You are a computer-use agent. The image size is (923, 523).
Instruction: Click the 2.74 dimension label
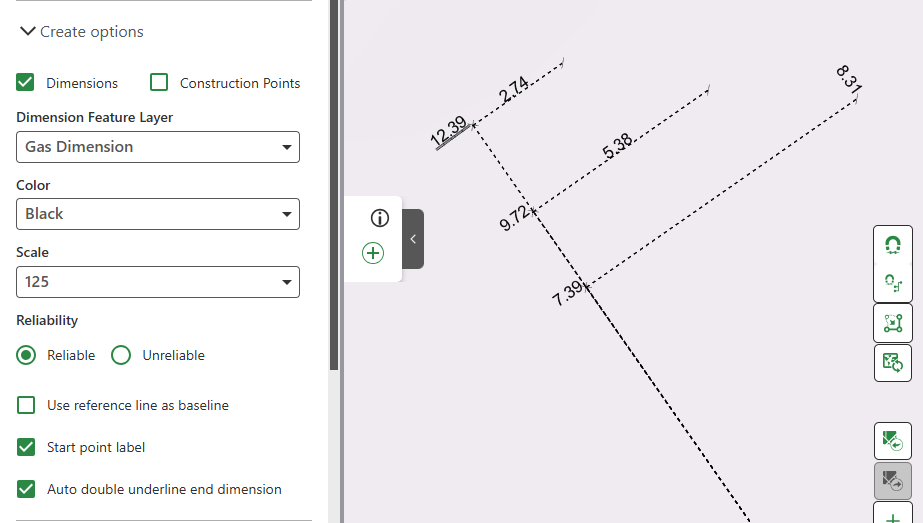(514, 90)
